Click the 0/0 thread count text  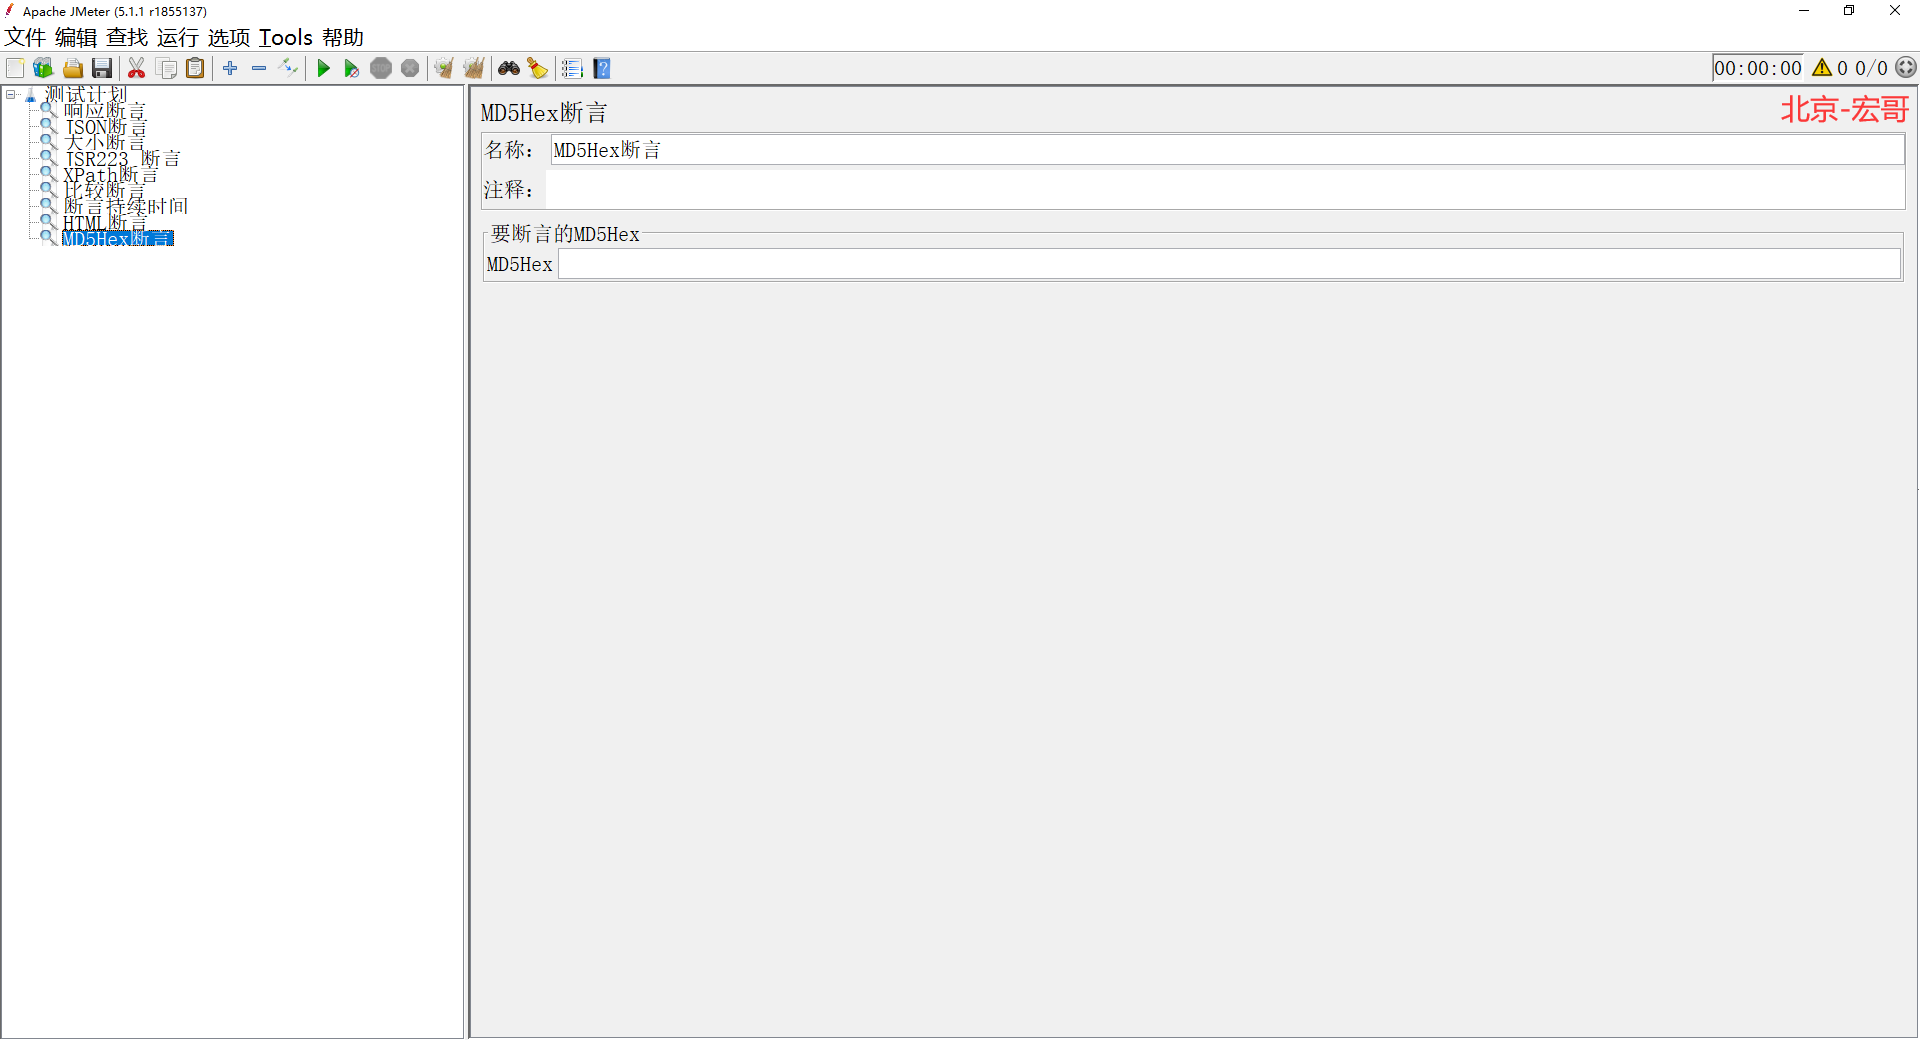click(x=1871, y=68)
